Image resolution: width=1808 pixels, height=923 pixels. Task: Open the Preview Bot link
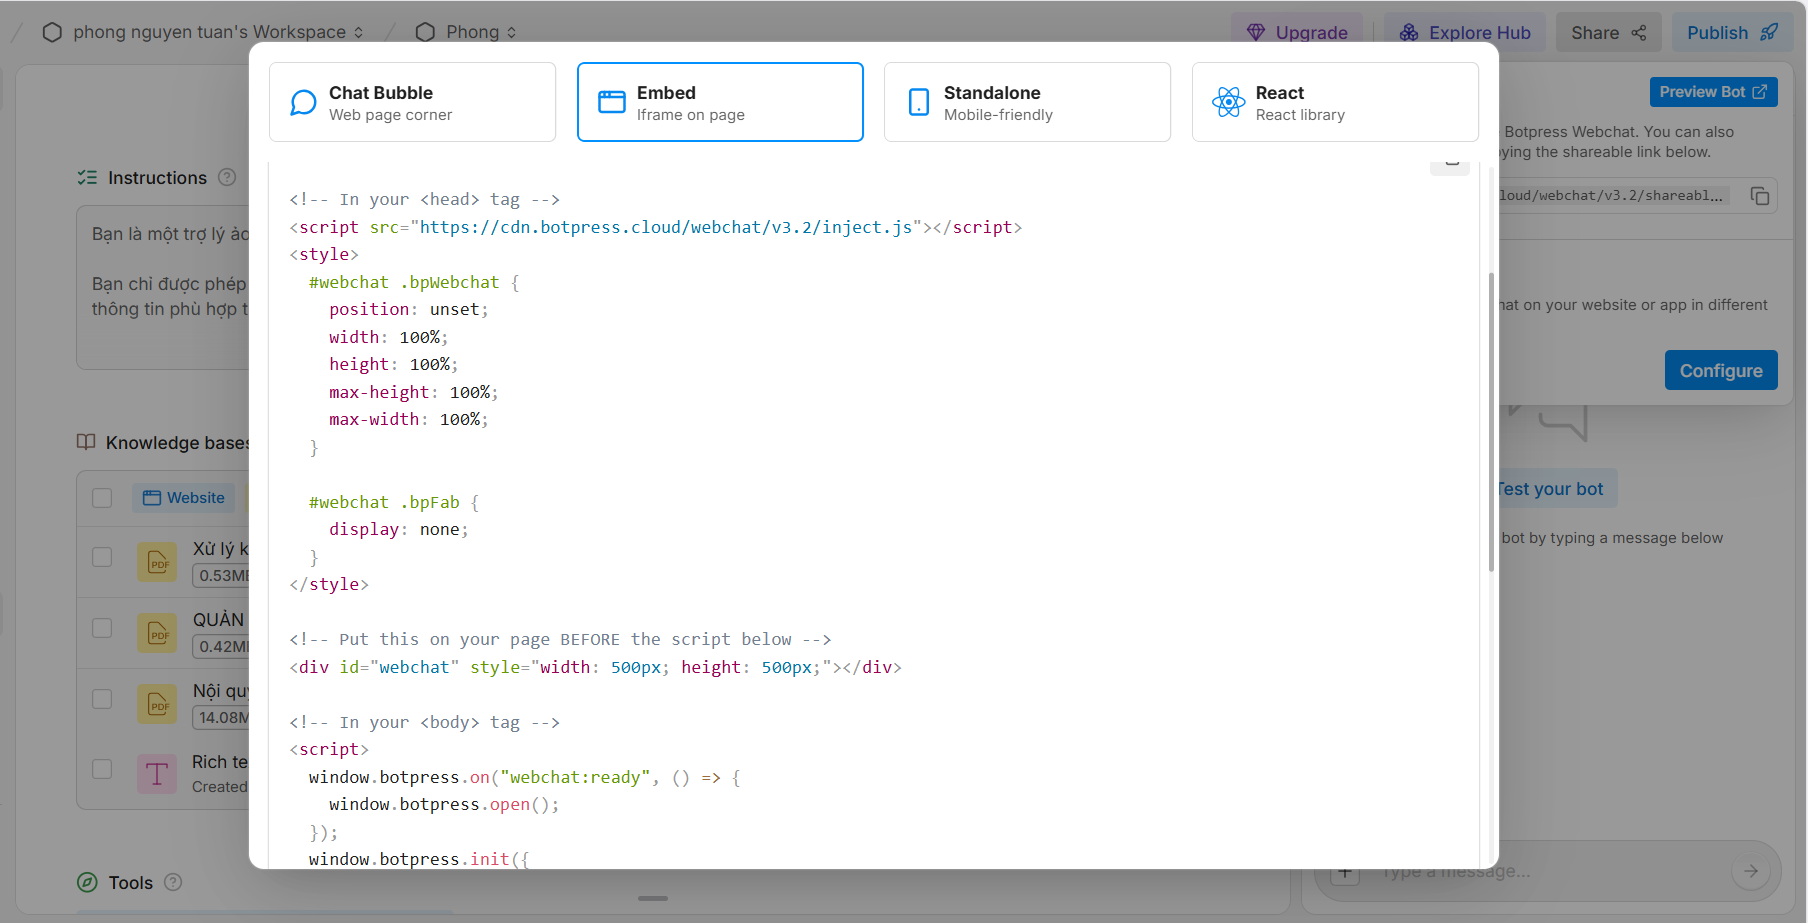tap(1713, 92)
